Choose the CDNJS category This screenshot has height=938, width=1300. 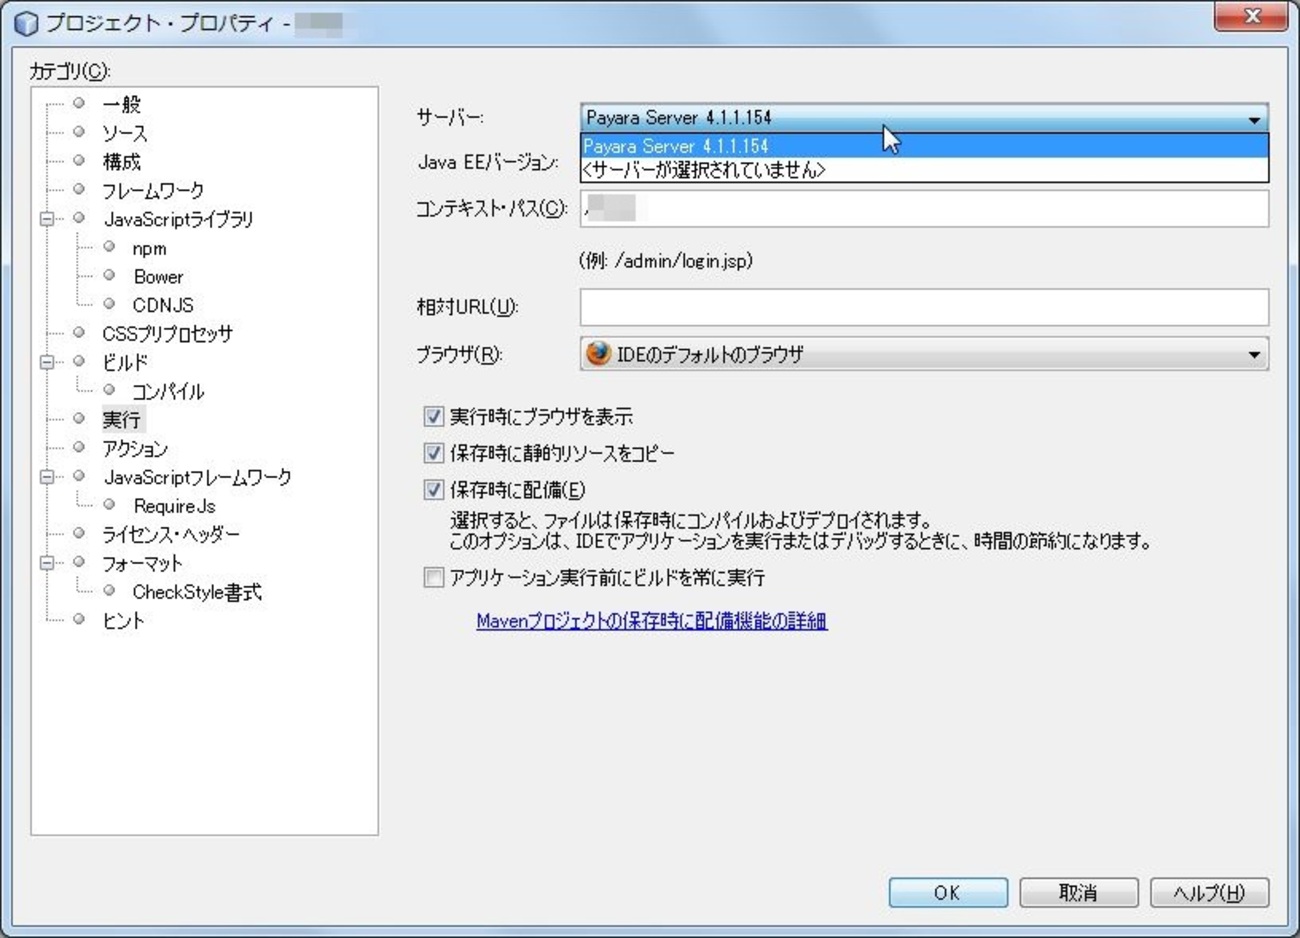coord(162,305)
